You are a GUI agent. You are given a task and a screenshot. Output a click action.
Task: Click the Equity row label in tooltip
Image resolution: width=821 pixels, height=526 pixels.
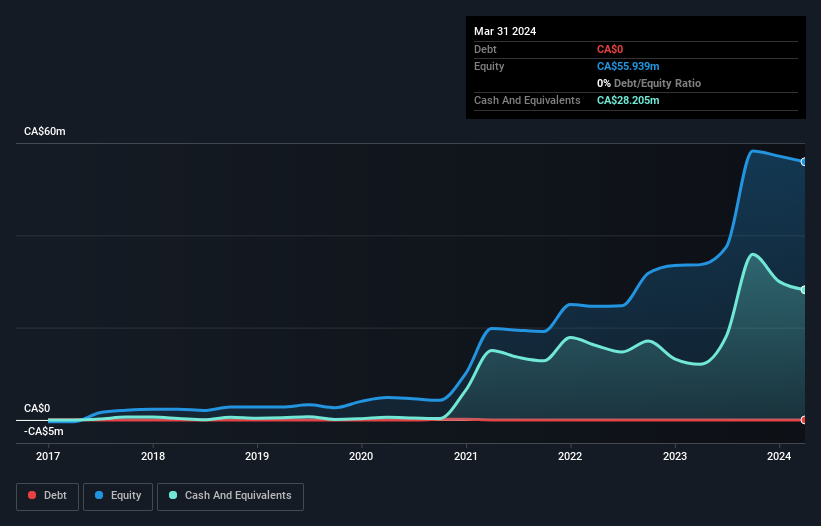click(x=489, y=66)
